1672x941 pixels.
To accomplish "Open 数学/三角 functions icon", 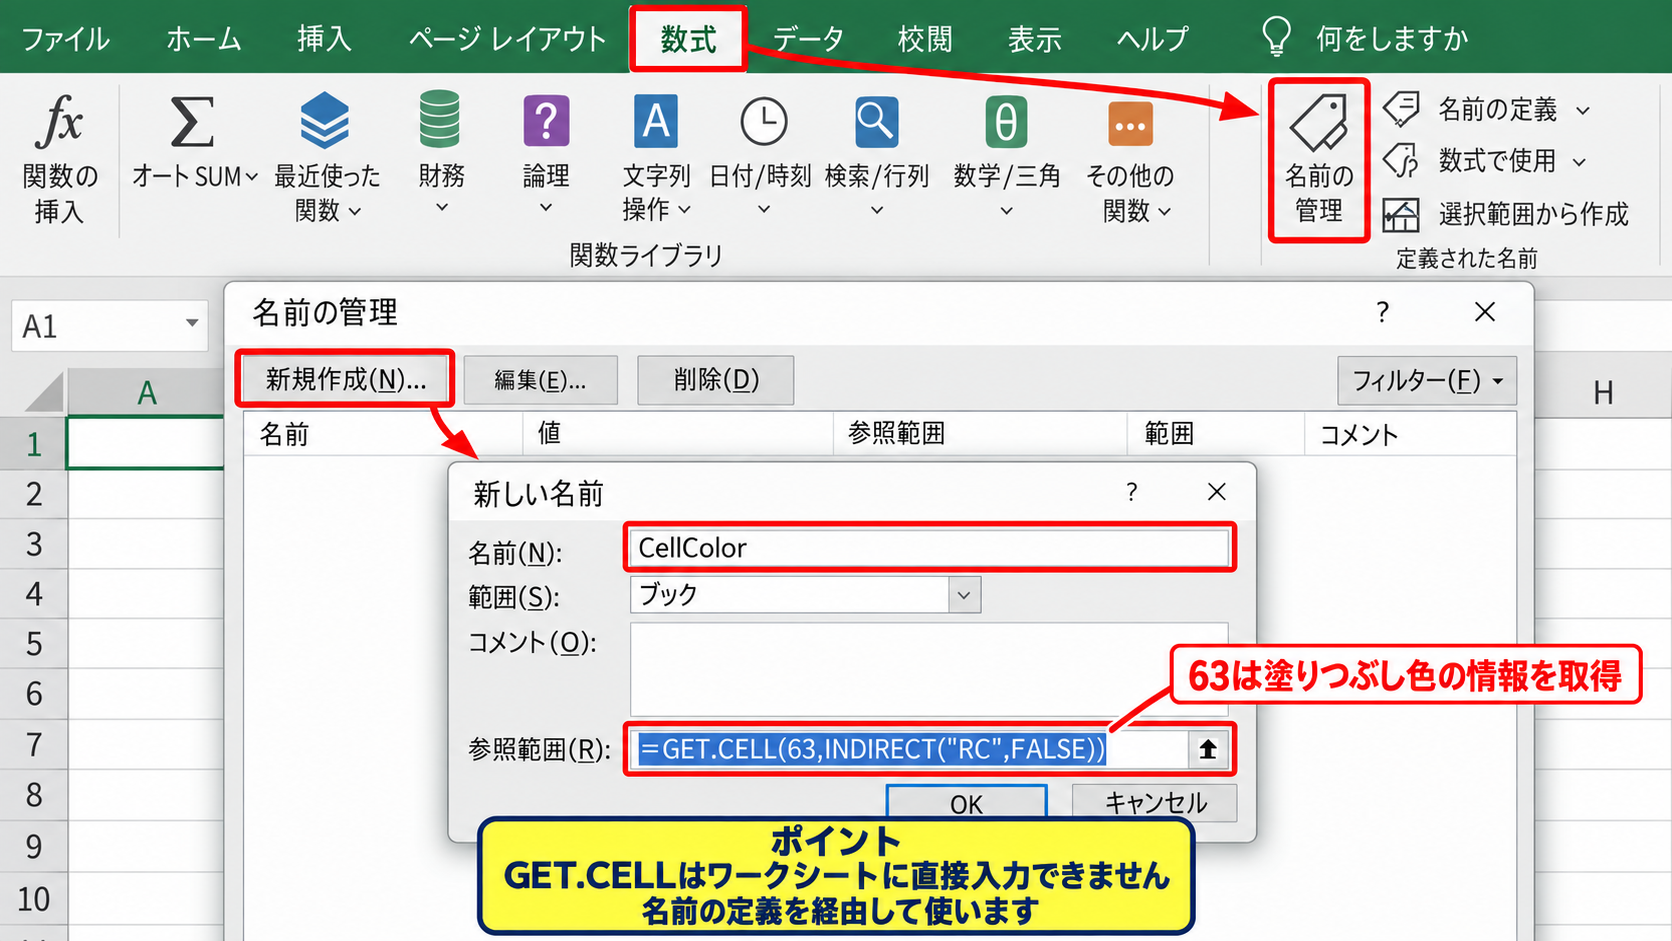I will [1006, 122].
